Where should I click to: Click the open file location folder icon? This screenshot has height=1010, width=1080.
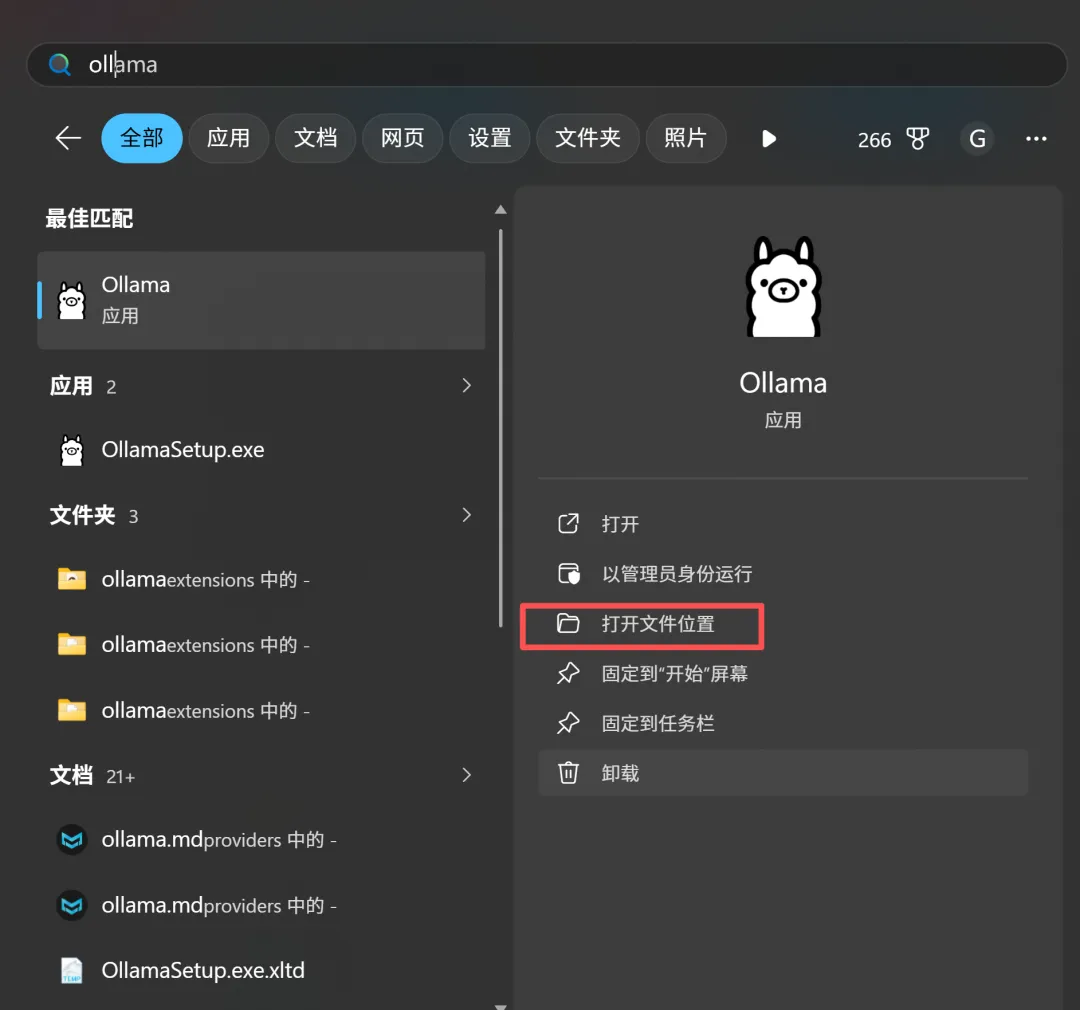(x=568, y=623)
